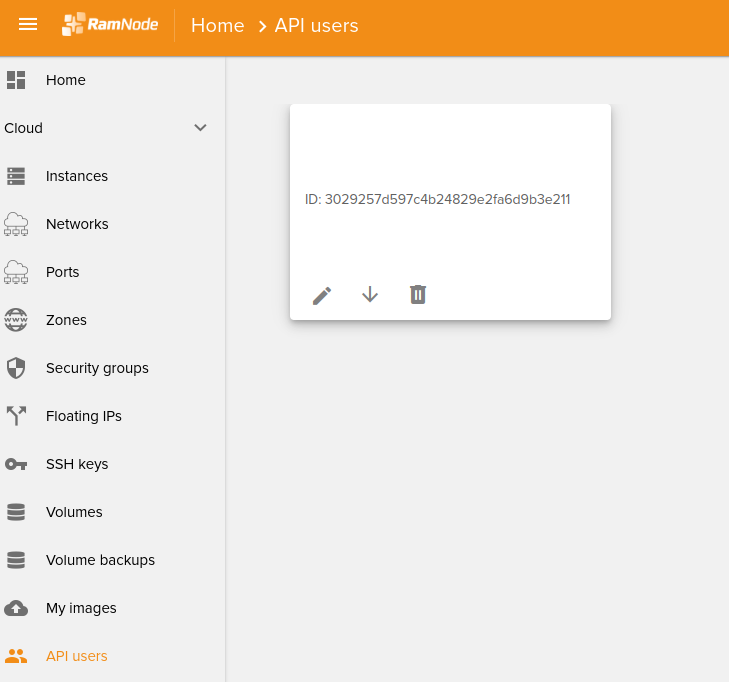The height and width of the screenshot is (682, 729).
Task: Navigate to Networks
Action: 77,224
